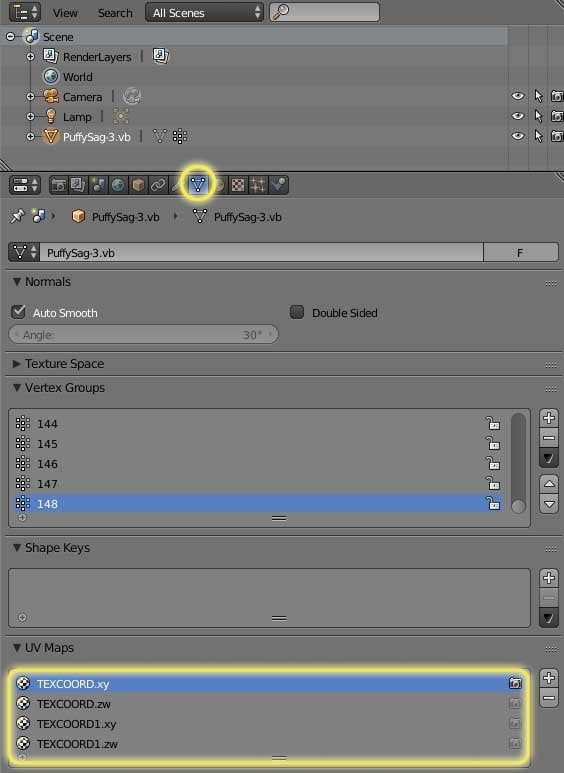
Task: Click the Angle 30° slider field
Action: (143, 334)
